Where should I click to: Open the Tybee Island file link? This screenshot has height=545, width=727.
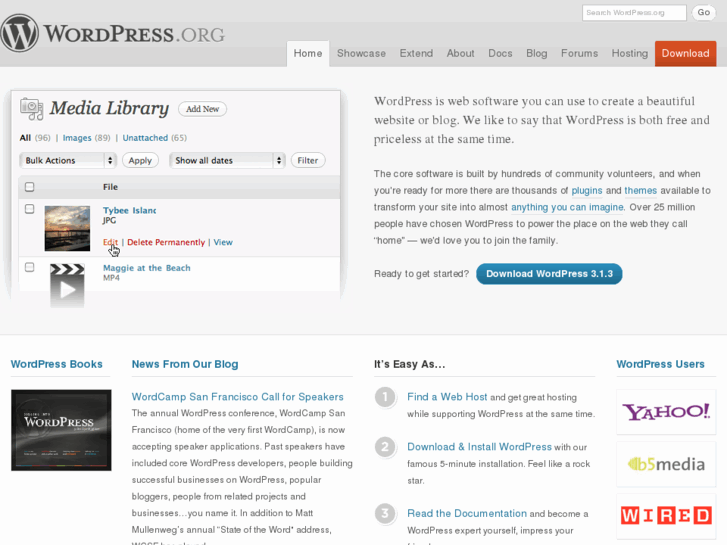tap(129, 211)
